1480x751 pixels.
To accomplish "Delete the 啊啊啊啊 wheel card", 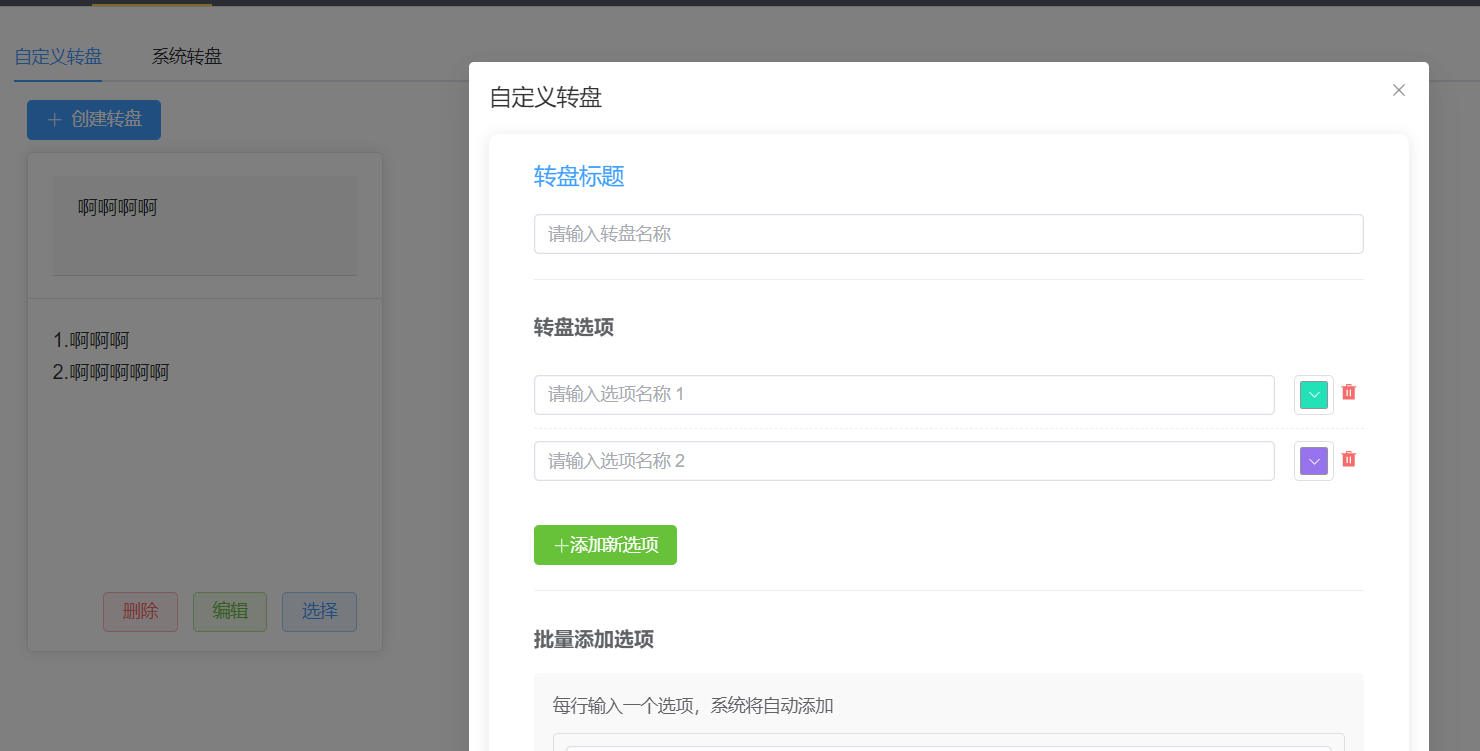I will tap(140, 612).
